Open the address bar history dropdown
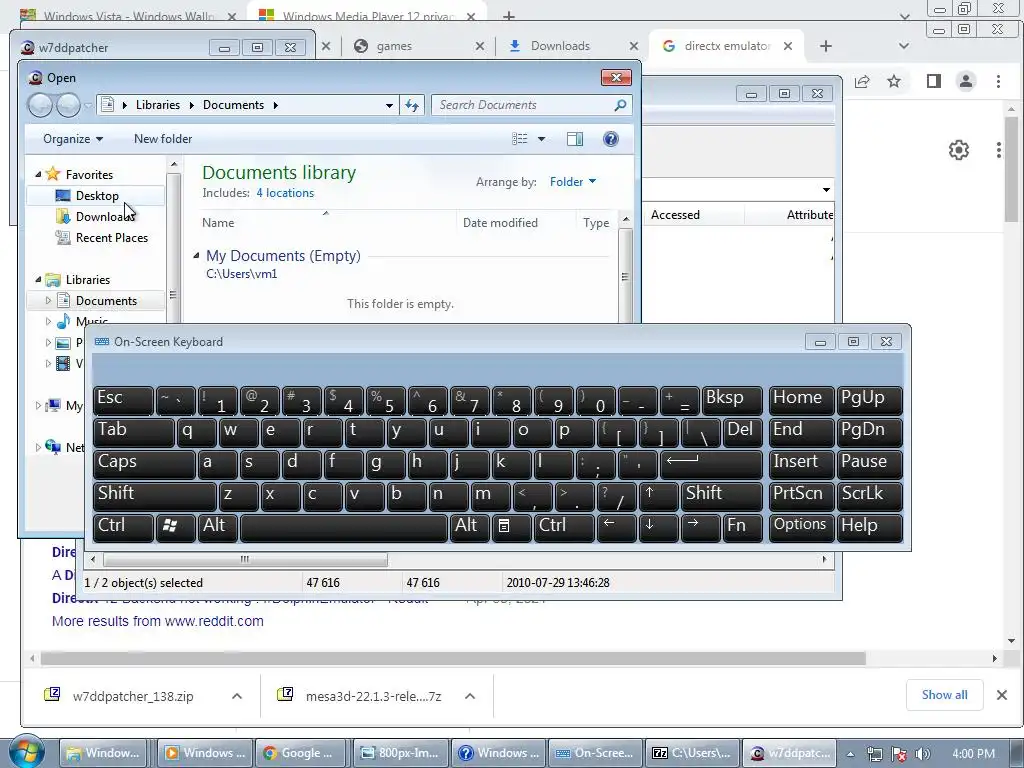Viewport: 1024px width, 768px height. 389,105
